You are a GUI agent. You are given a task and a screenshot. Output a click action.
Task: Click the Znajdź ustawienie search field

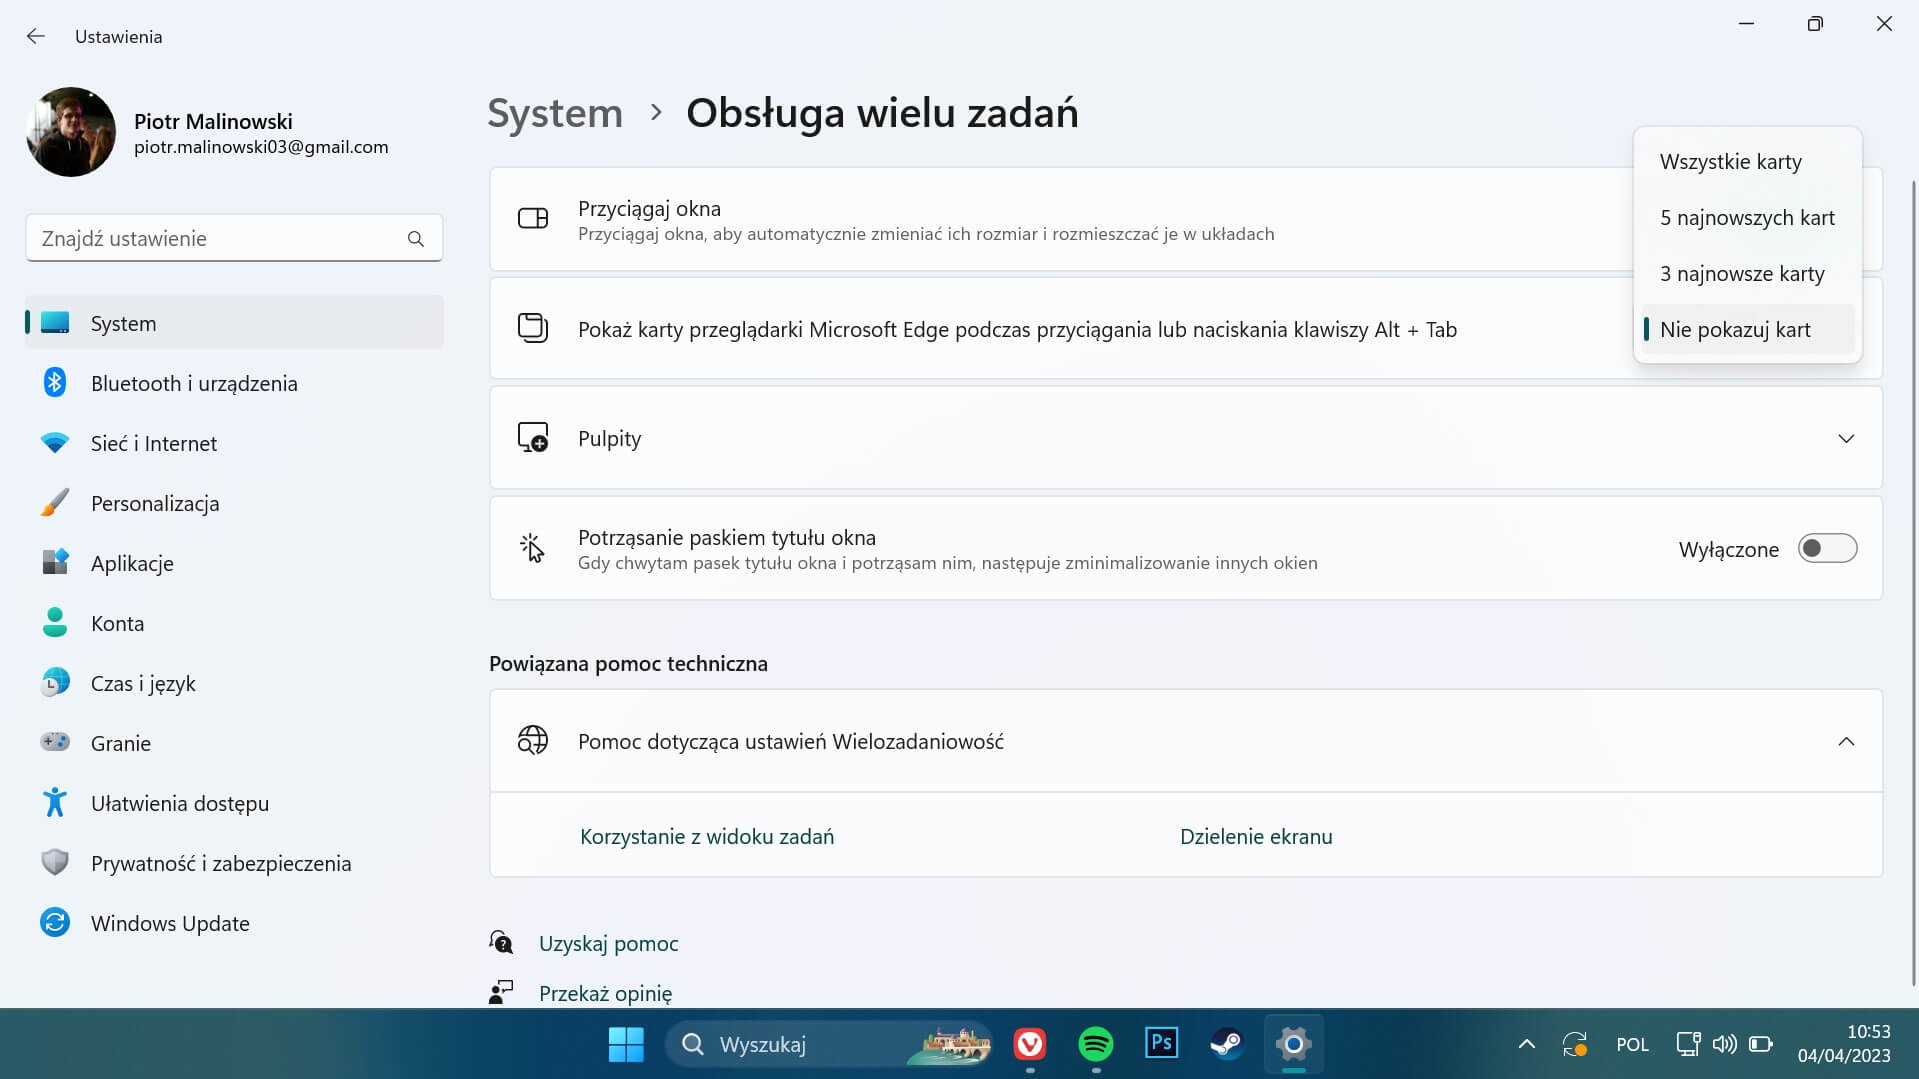pyautogui.click(x=234, y=238)
